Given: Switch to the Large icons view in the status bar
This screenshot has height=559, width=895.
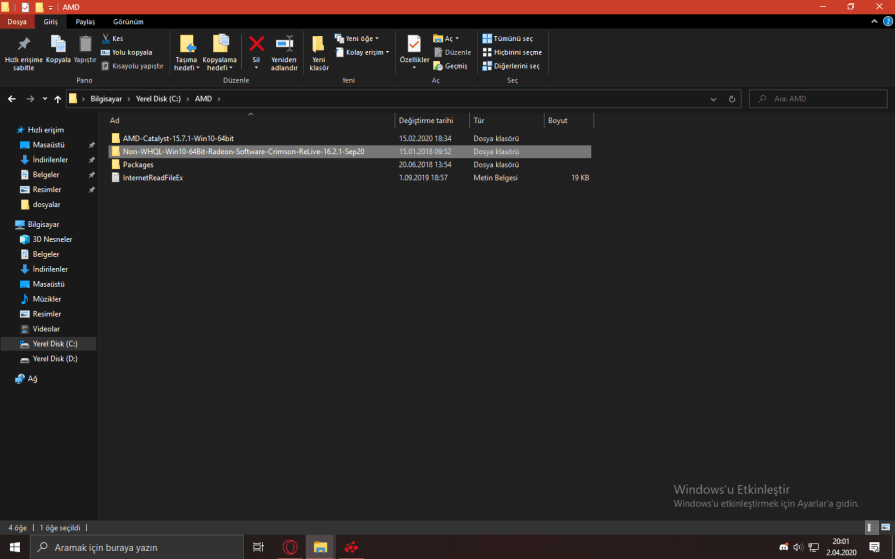Looking at the screenshot, I should 885,528.
